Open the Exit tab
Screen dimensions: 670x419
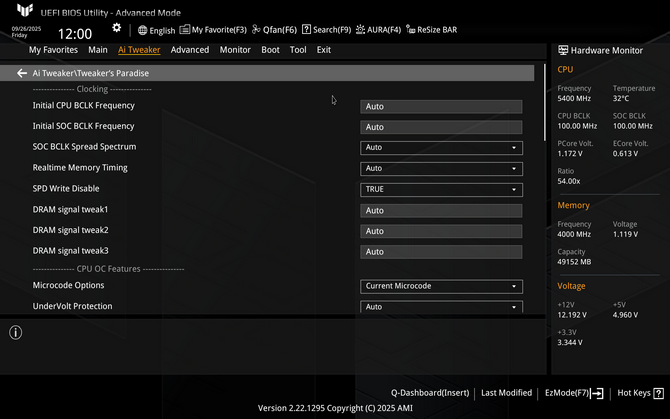click(x=323, y=50)
